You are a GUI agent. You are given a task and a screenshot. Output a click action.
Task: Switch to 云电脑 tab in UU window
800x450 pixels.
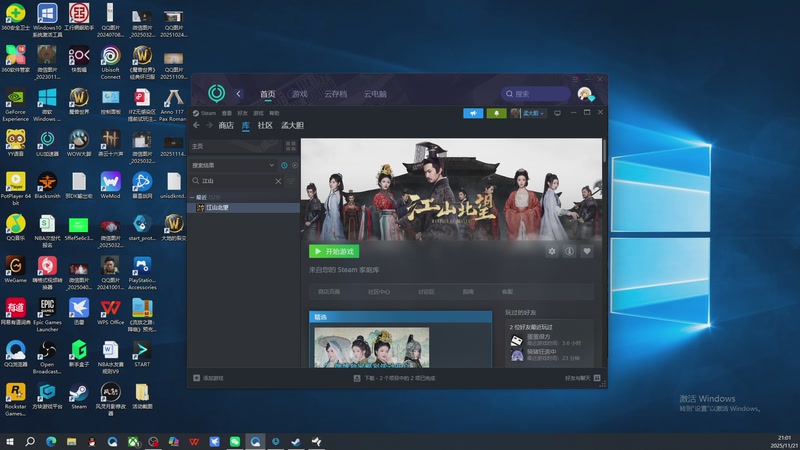(x=375, y=94)
